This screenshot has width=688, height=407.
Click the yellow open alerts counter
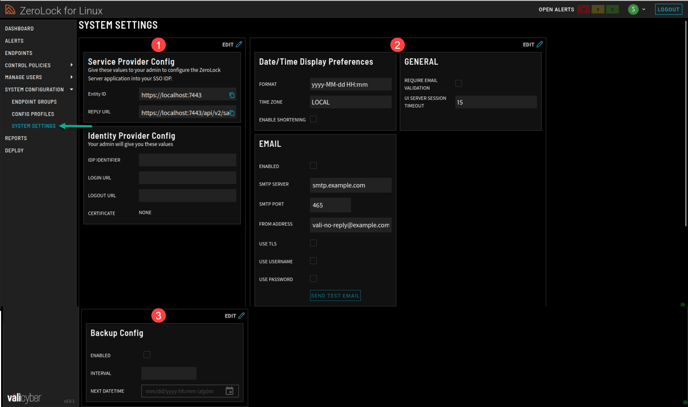598,9
